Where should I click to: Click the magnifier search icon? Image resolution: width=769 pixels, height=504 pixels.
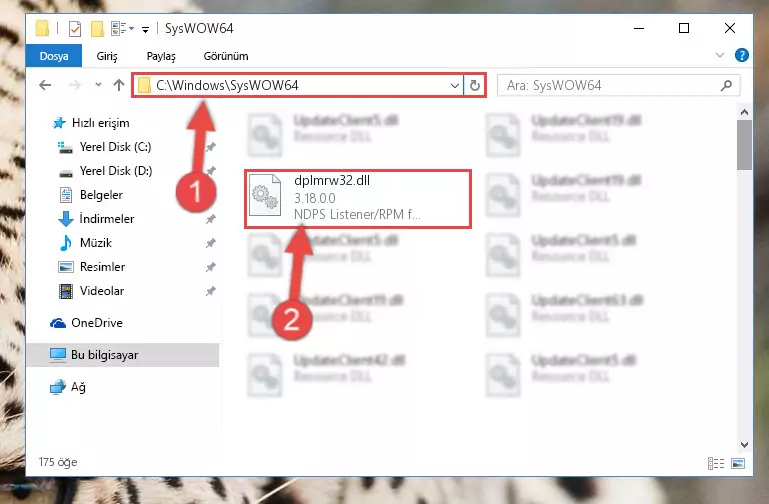point(726,85)
